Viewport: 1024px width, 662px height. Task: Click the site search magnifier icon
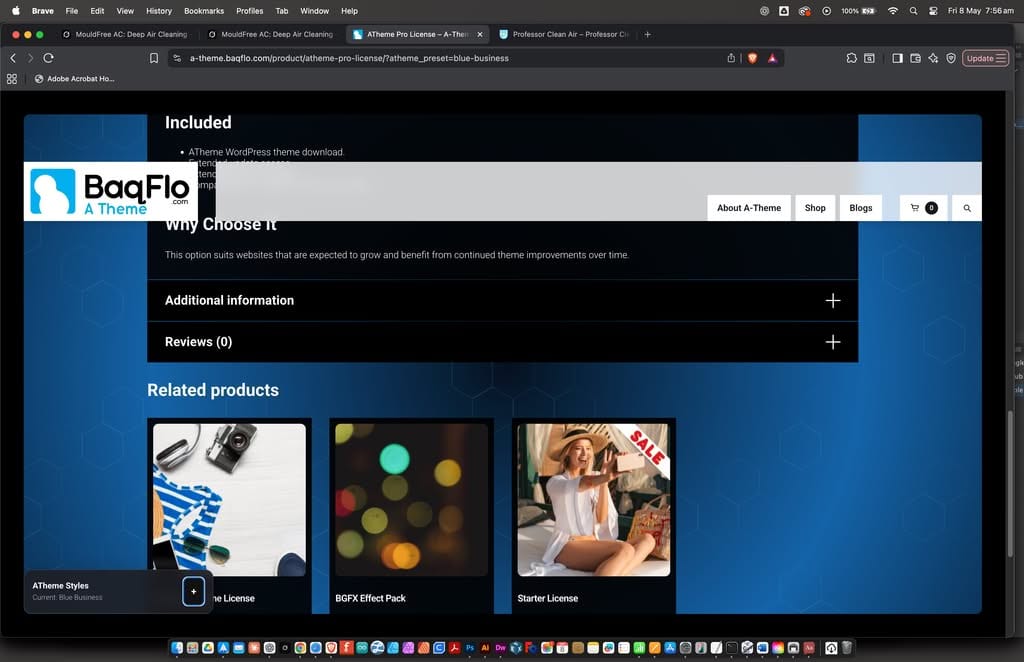point(967,208)
